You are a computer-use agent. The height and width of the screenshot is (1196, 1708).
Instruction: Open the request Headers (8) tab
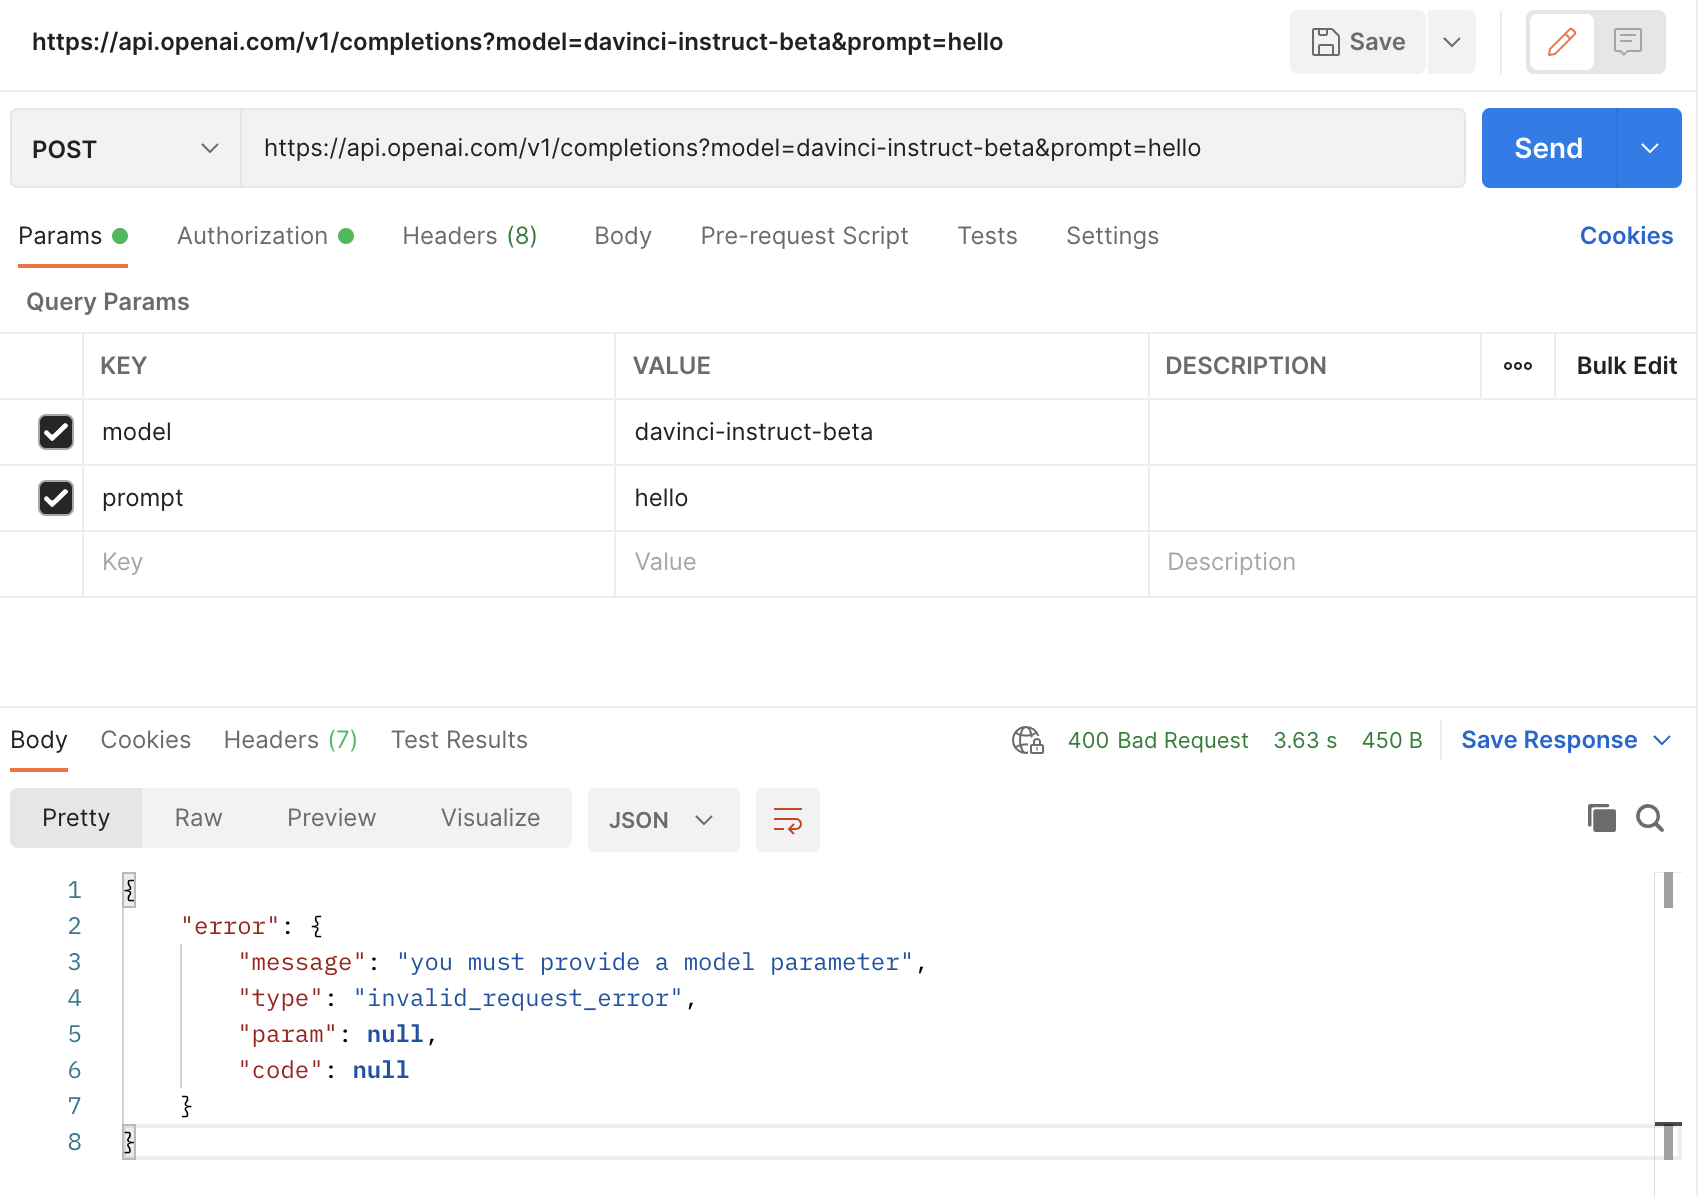pyautogui.click(x=470, y=236)
